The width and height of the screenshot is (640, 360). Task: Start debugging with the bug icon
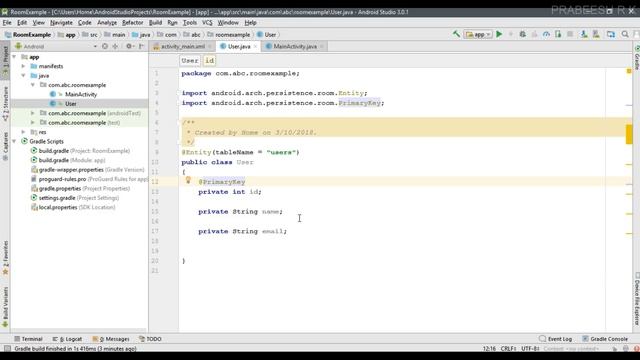pos(522,34)
